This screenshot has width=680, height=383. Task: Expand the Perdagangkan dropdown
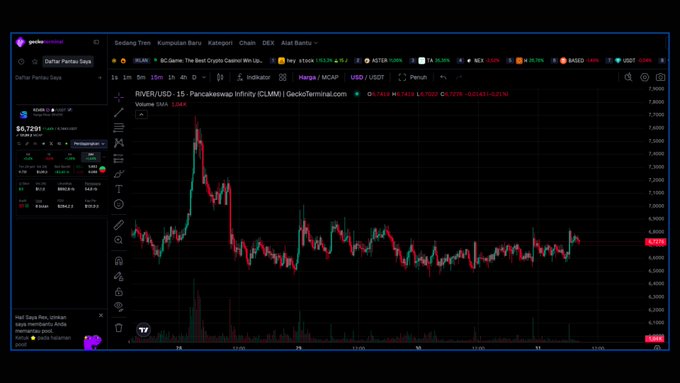click(x=89, y=144)
